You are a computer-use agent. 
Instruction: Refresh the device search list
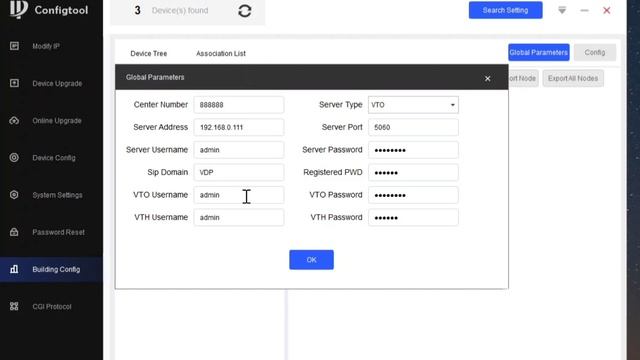(x=244, y=11)
